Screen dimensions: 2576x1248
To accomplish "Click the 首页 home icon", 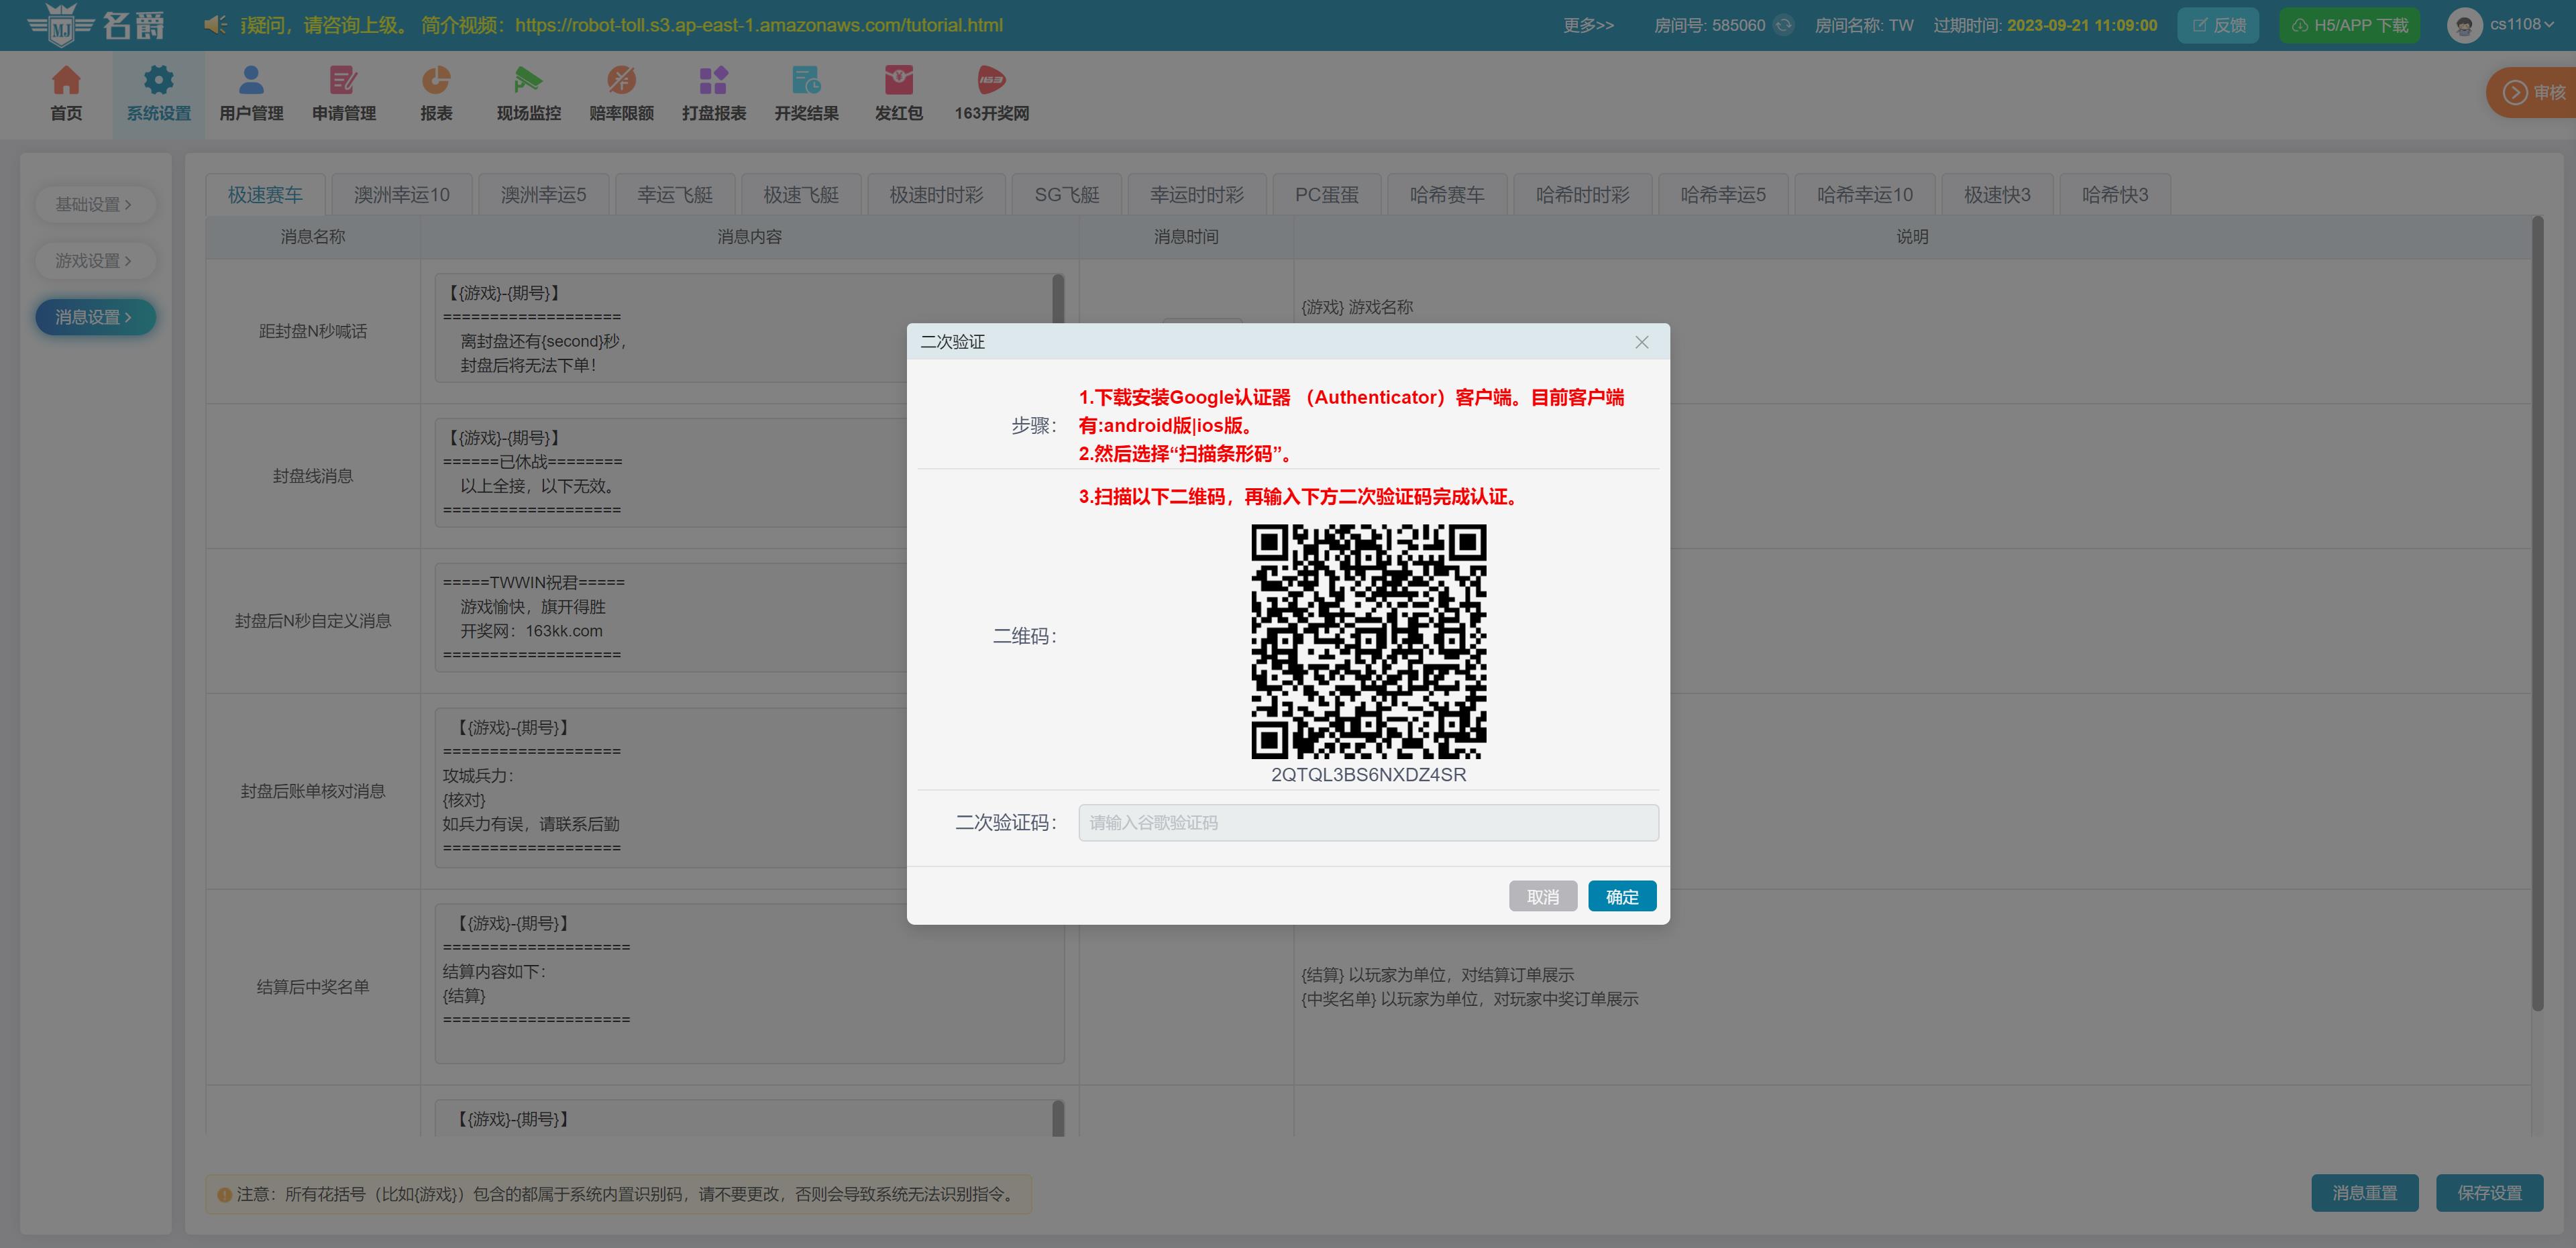I will point(66,80).
